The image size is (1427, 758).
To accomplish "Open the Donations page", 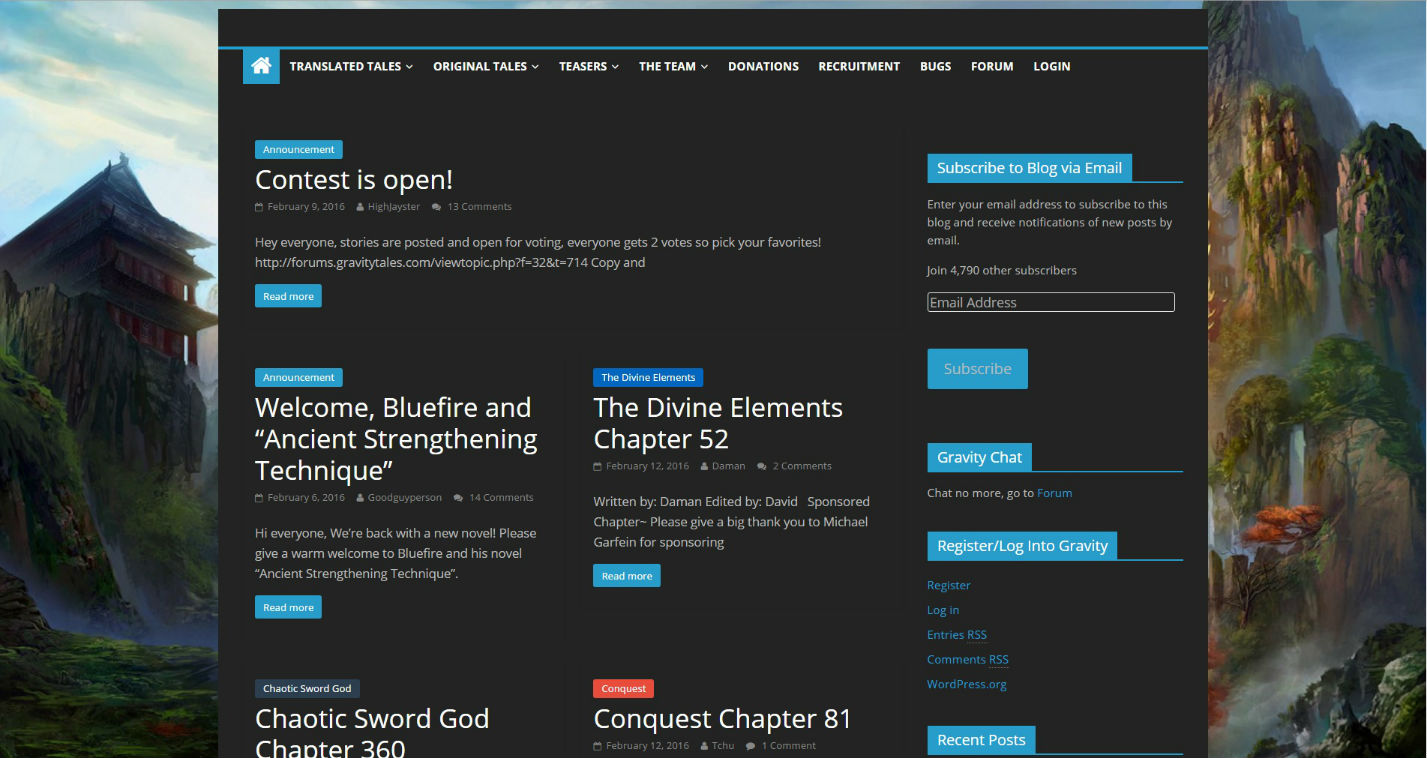I will (x=763, y=66).
